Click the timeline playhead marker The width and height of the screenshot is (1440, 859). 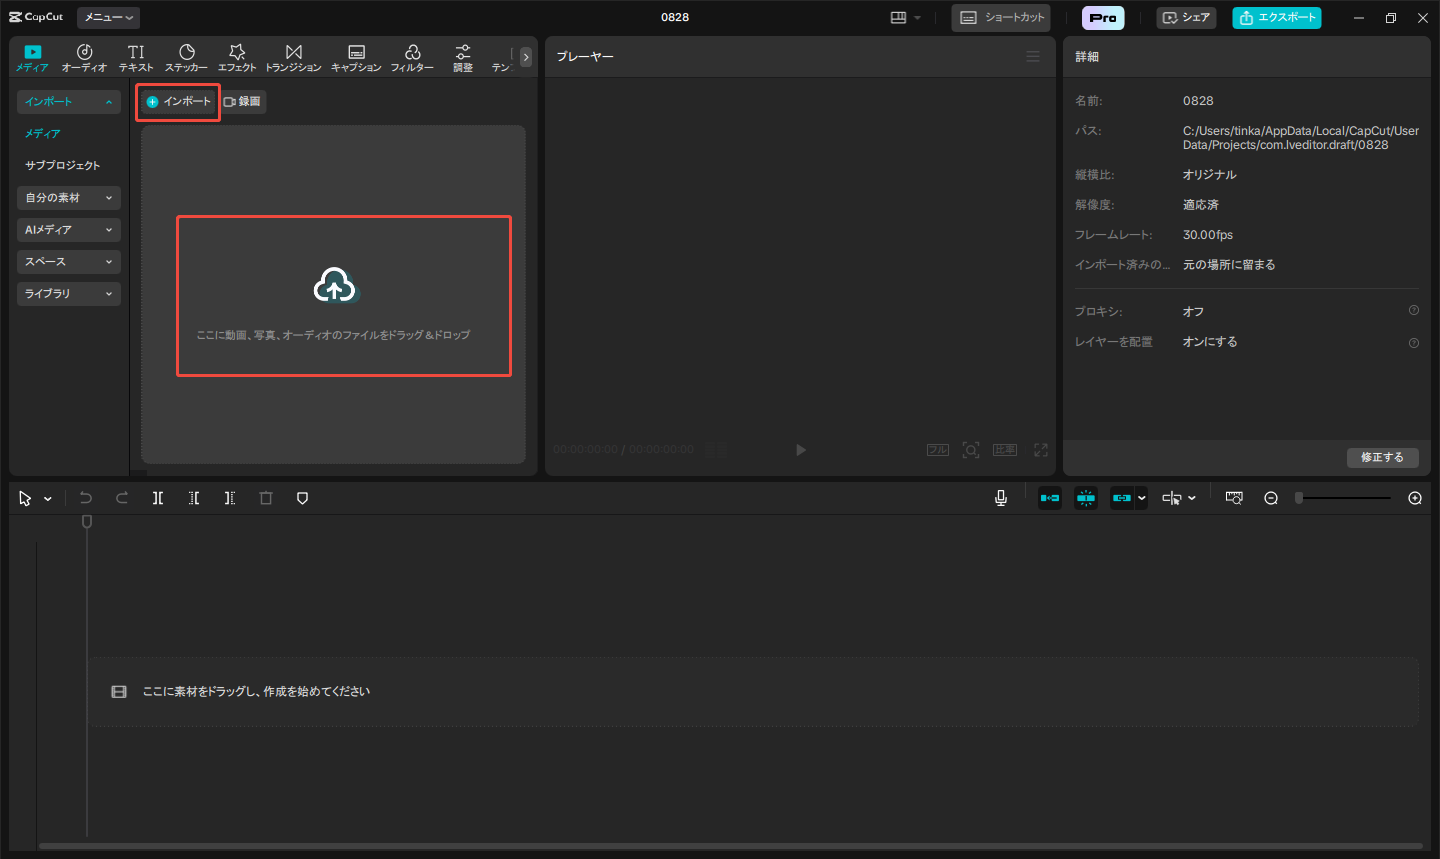click(87, 522)
